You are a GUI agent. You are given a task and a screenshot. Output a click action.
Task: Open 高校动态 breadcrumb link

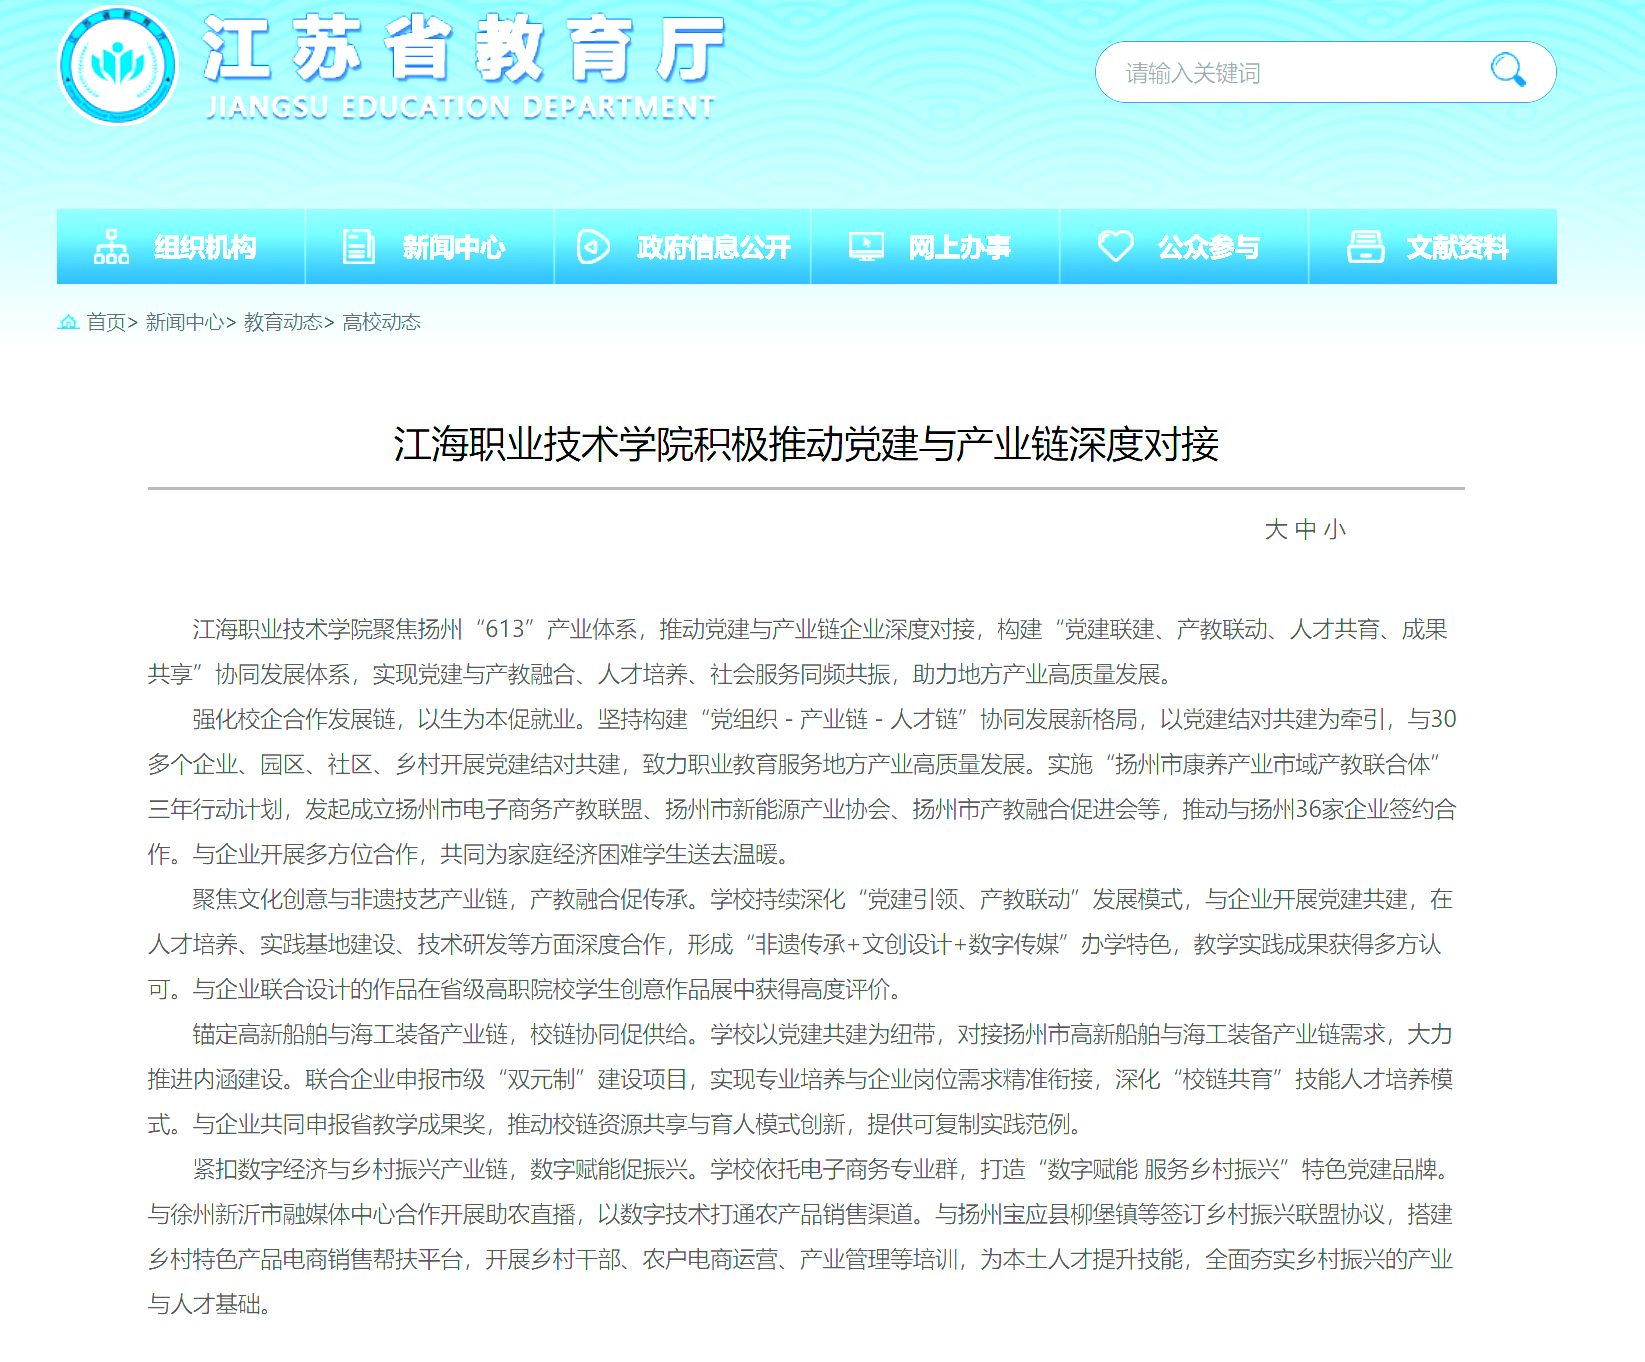click(381, 322)
